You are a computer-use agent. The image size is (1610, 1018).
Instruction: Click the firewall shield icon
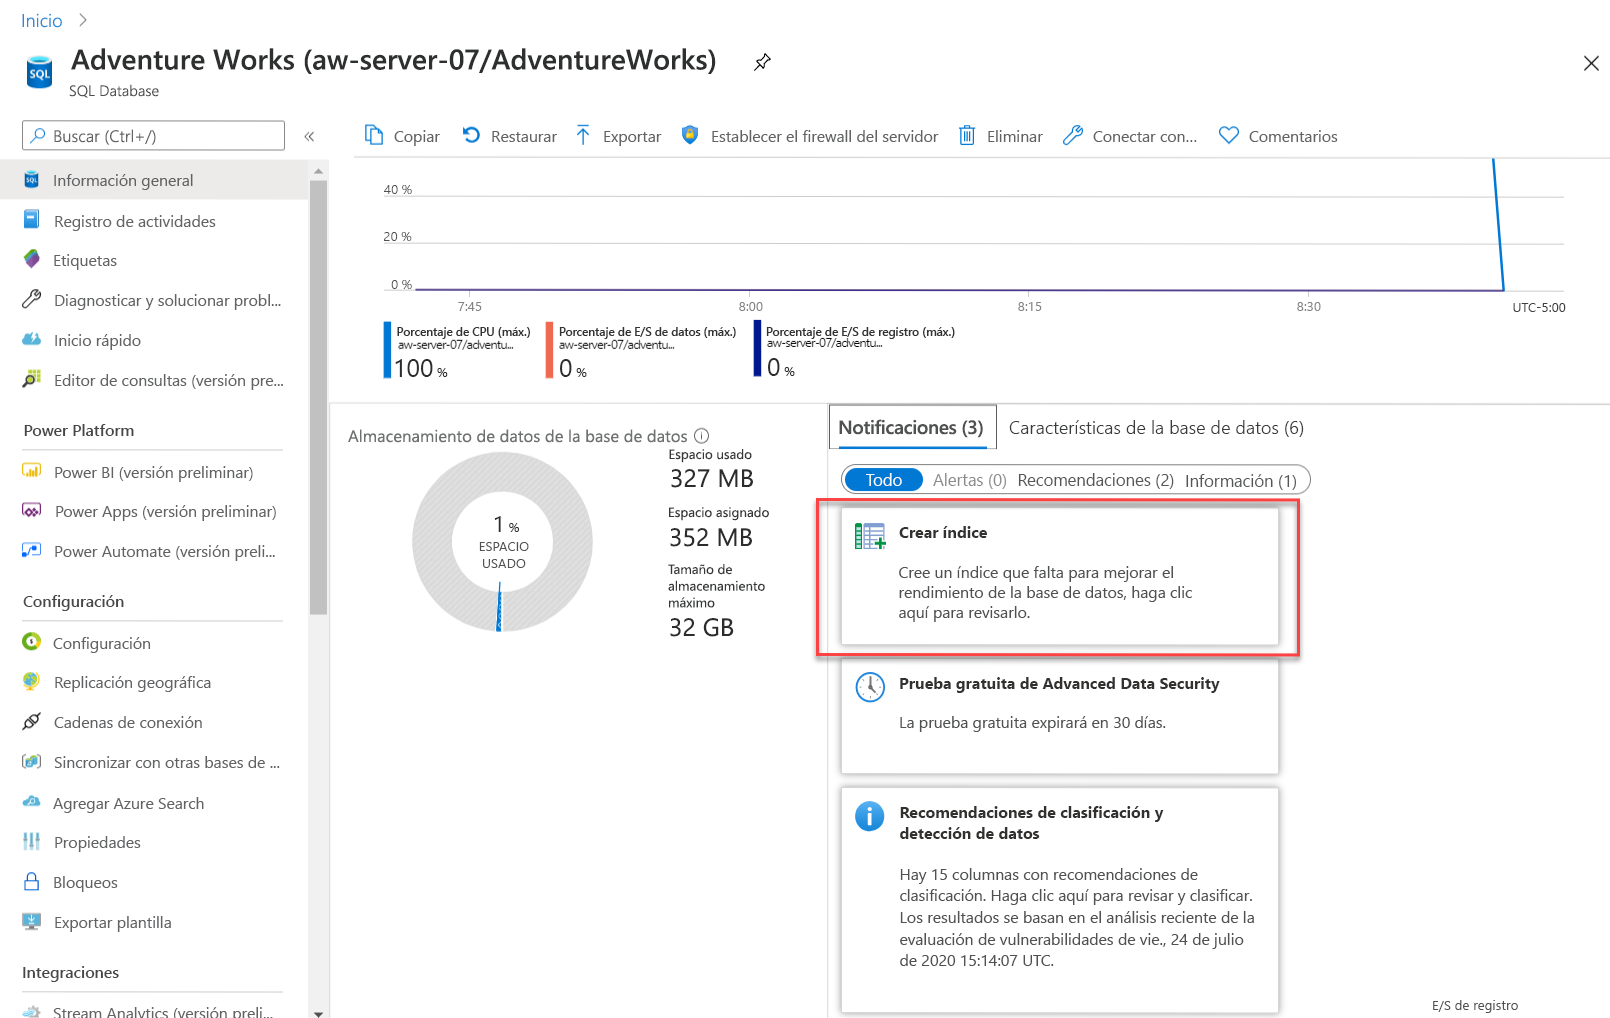tap(690, 135)
